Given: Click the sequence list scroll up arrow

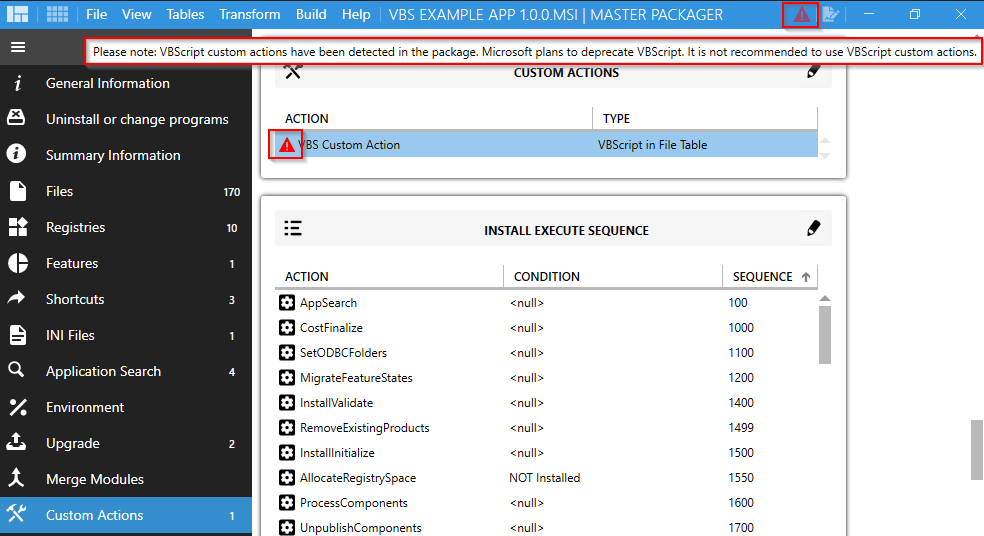Looking at the screenshot, I should tap(825, 299).
